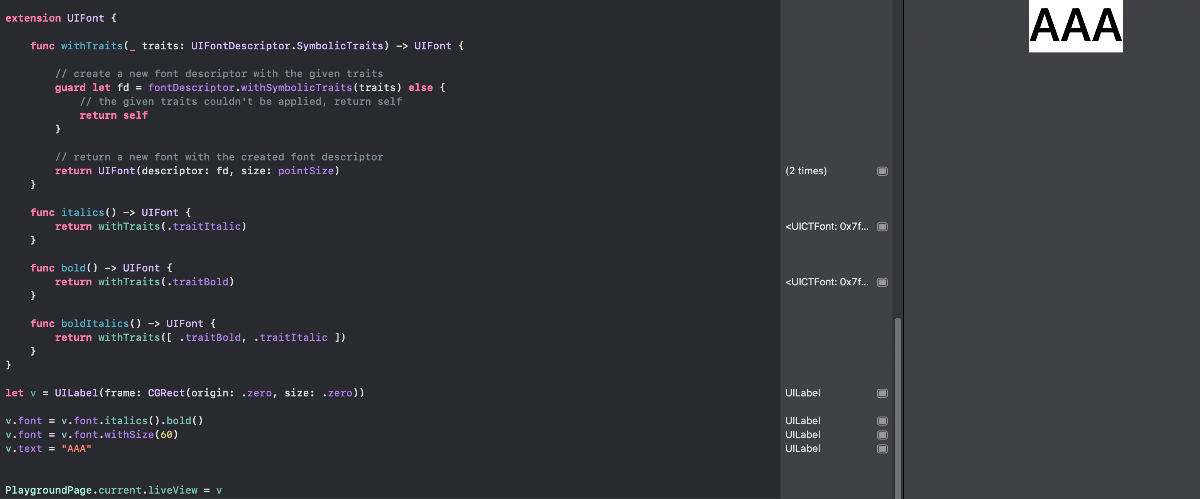Open Quick Look icon for the italics().bold() line result

[882, 421]
